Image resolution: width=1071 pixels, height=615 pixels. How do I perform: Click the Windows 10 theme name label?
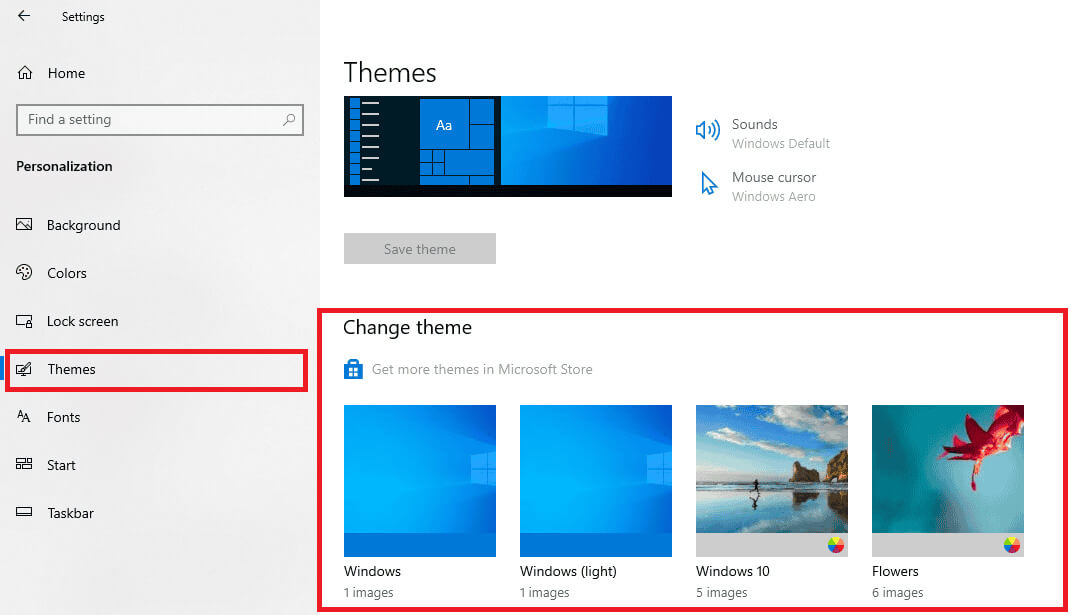(x=732, y=571)
